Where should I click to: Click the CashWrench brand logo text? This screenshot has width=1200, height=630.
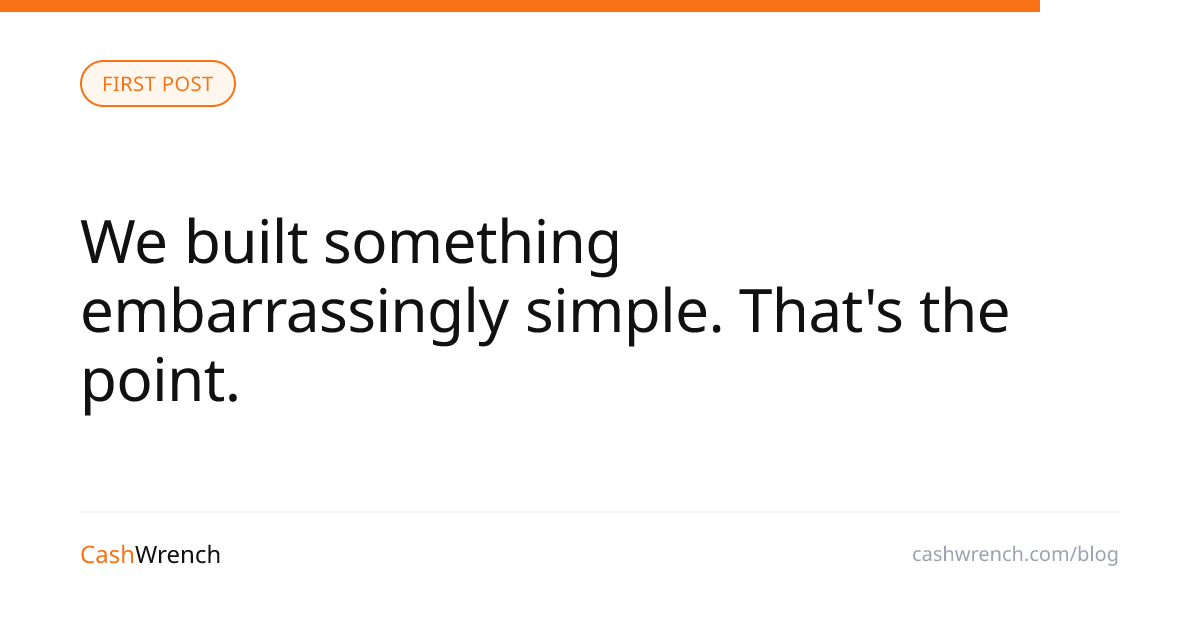[151, 555]
